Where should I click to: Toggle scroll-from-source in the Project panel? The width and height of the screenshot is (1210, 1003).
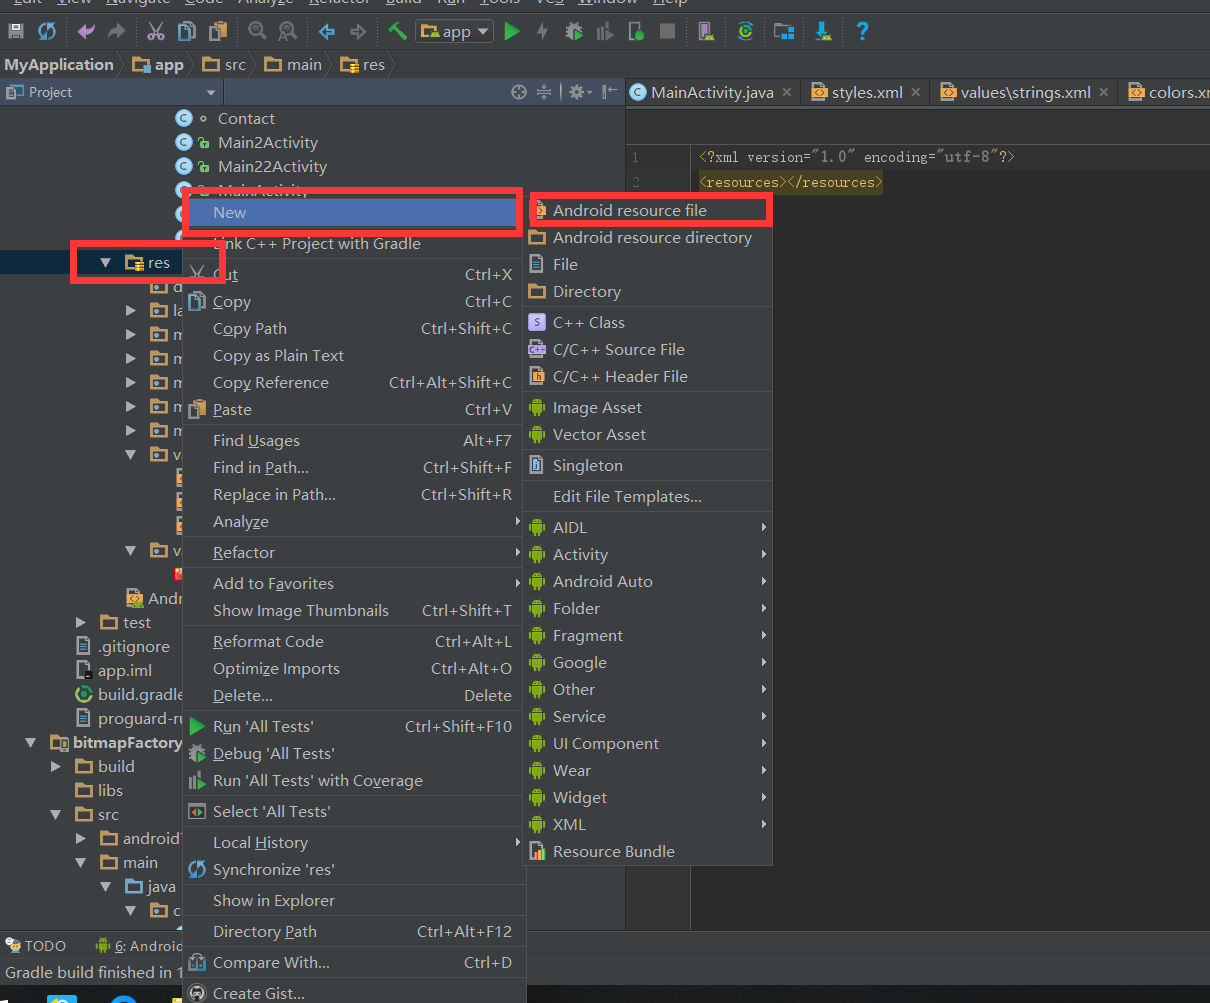tap(518, 92)
